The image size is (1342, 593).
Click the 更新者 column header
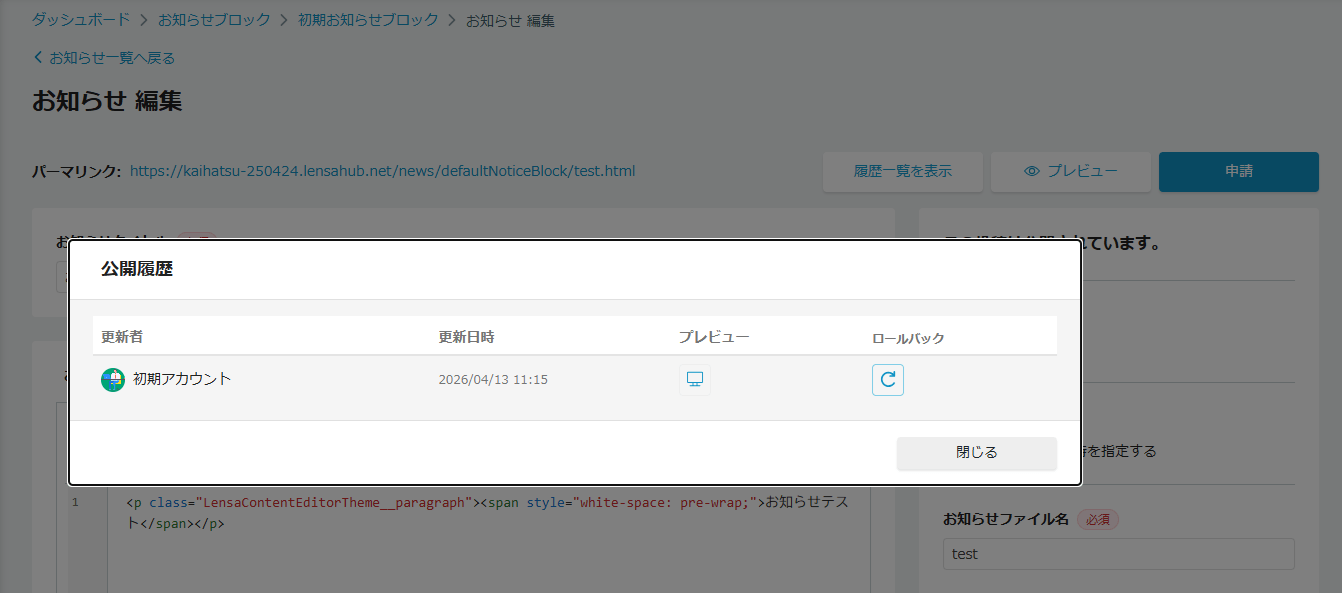(x=122, y=337)
